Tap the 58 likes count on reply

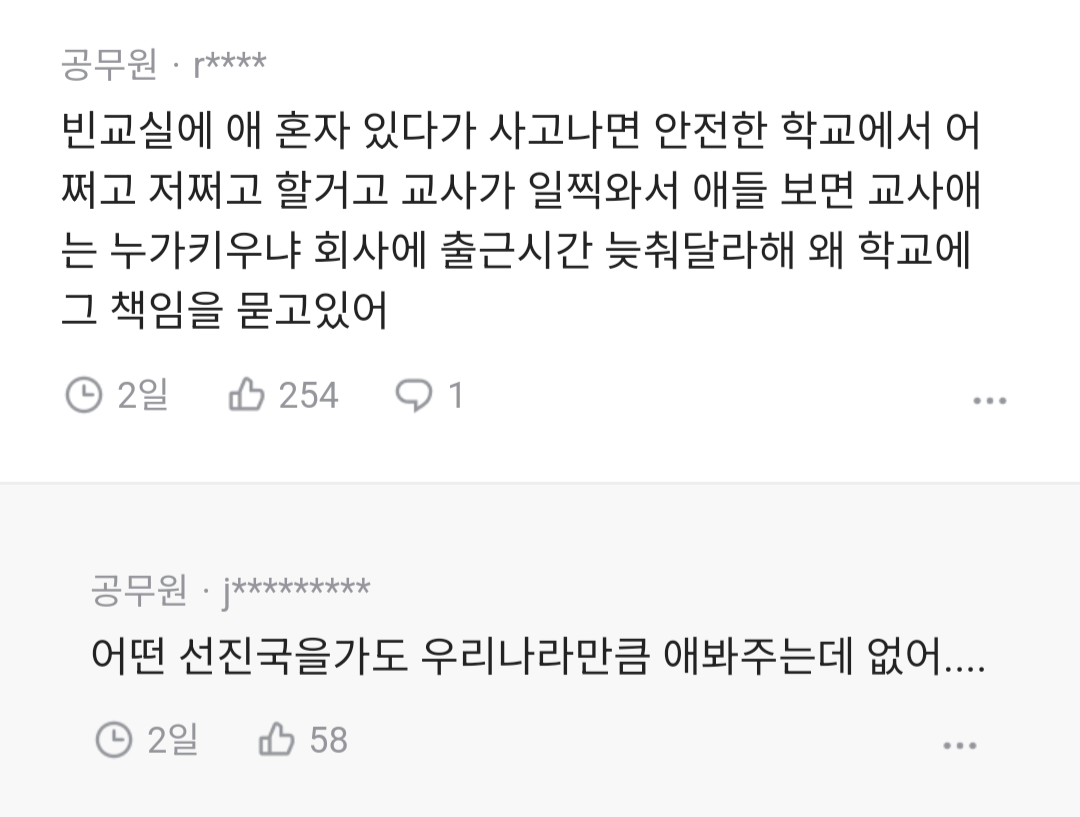coord(329,740)
